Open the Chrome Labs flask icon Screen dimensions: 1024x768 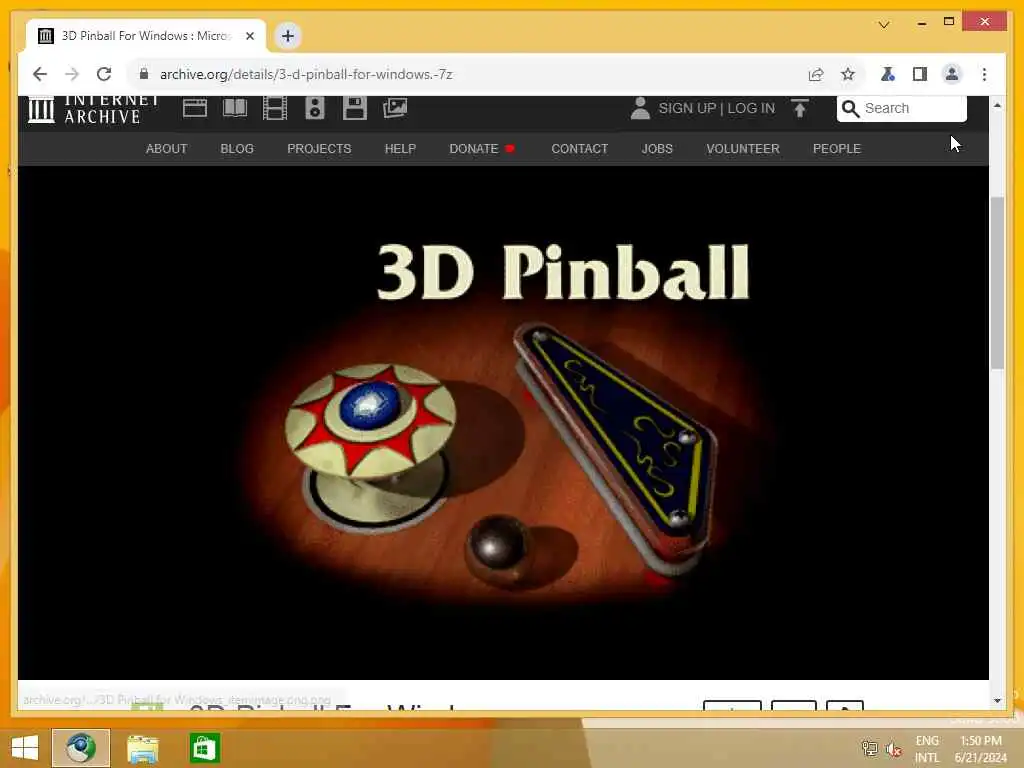(888, 74)
